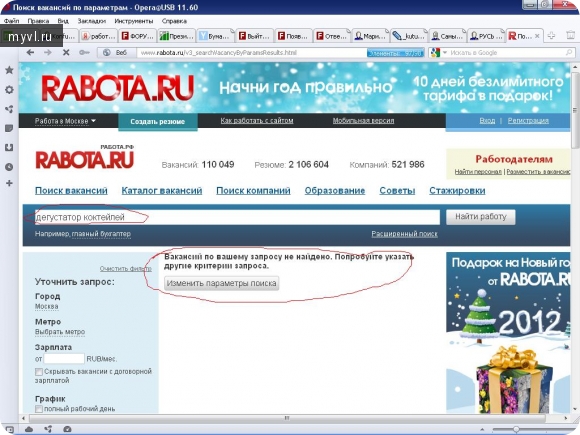Image resolution: width=580 pixels, height=435 pixels.
Task: Open the gear panel in the Opera sidebar
Action: pyautogui.click(x=9, y=90)
